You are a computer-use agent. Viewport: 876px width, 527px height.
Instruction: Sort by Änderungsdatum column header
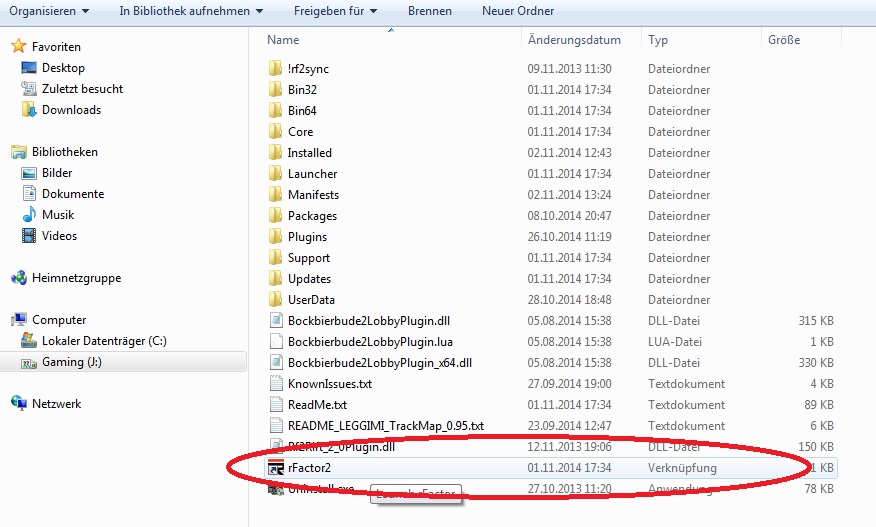pyautogui.click(x=574, y=40)
